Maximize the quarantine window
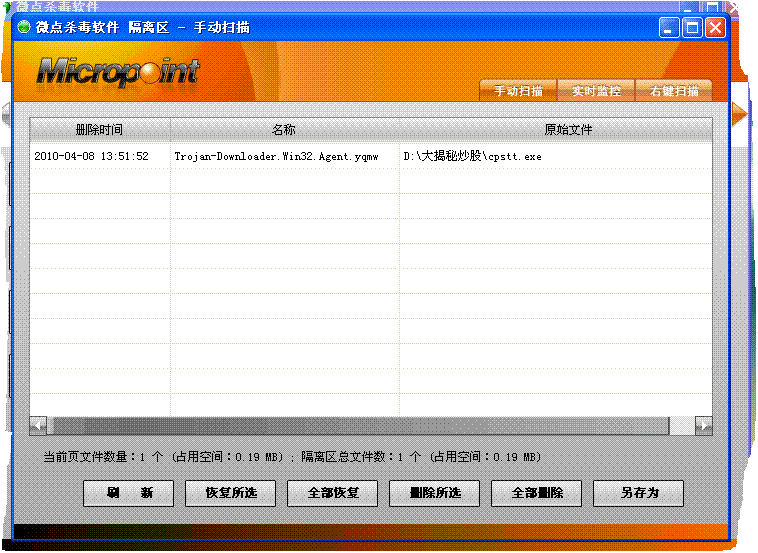758x553 pixels. pos(692,28)
